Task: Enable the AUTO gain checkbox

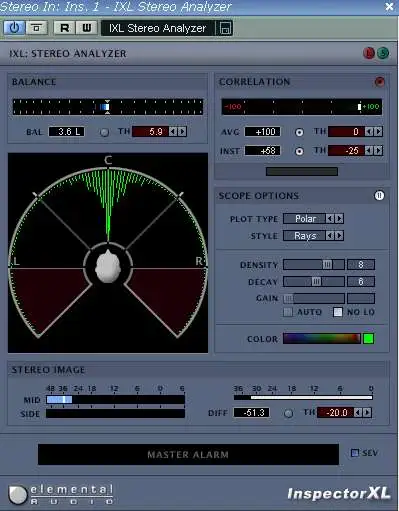Action: tap(288, 312)
